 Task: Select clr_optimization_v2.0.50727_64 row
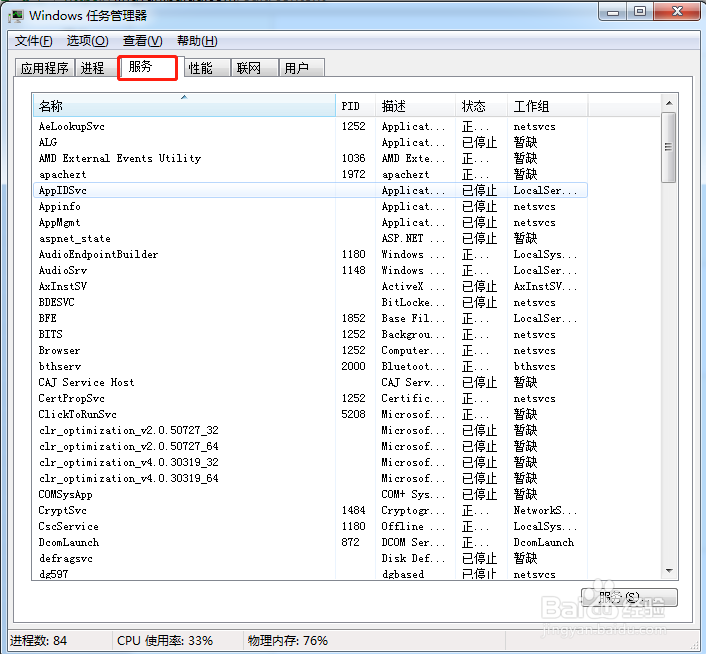pos(310,447)
